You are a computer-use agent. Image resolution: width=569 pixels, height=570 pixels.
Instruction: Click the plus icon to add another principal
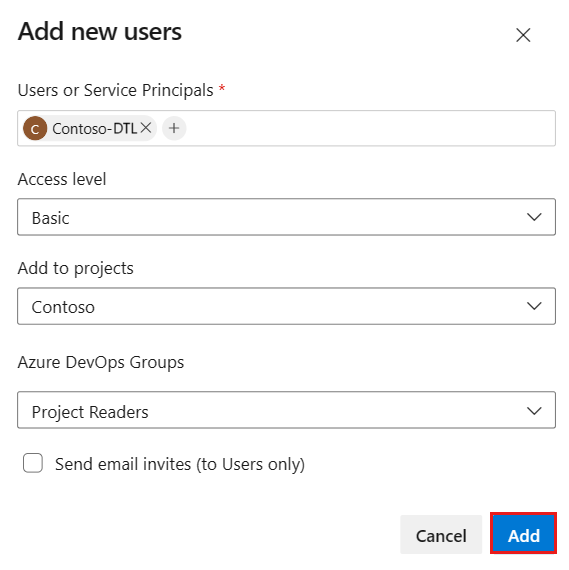click(174, 128)
